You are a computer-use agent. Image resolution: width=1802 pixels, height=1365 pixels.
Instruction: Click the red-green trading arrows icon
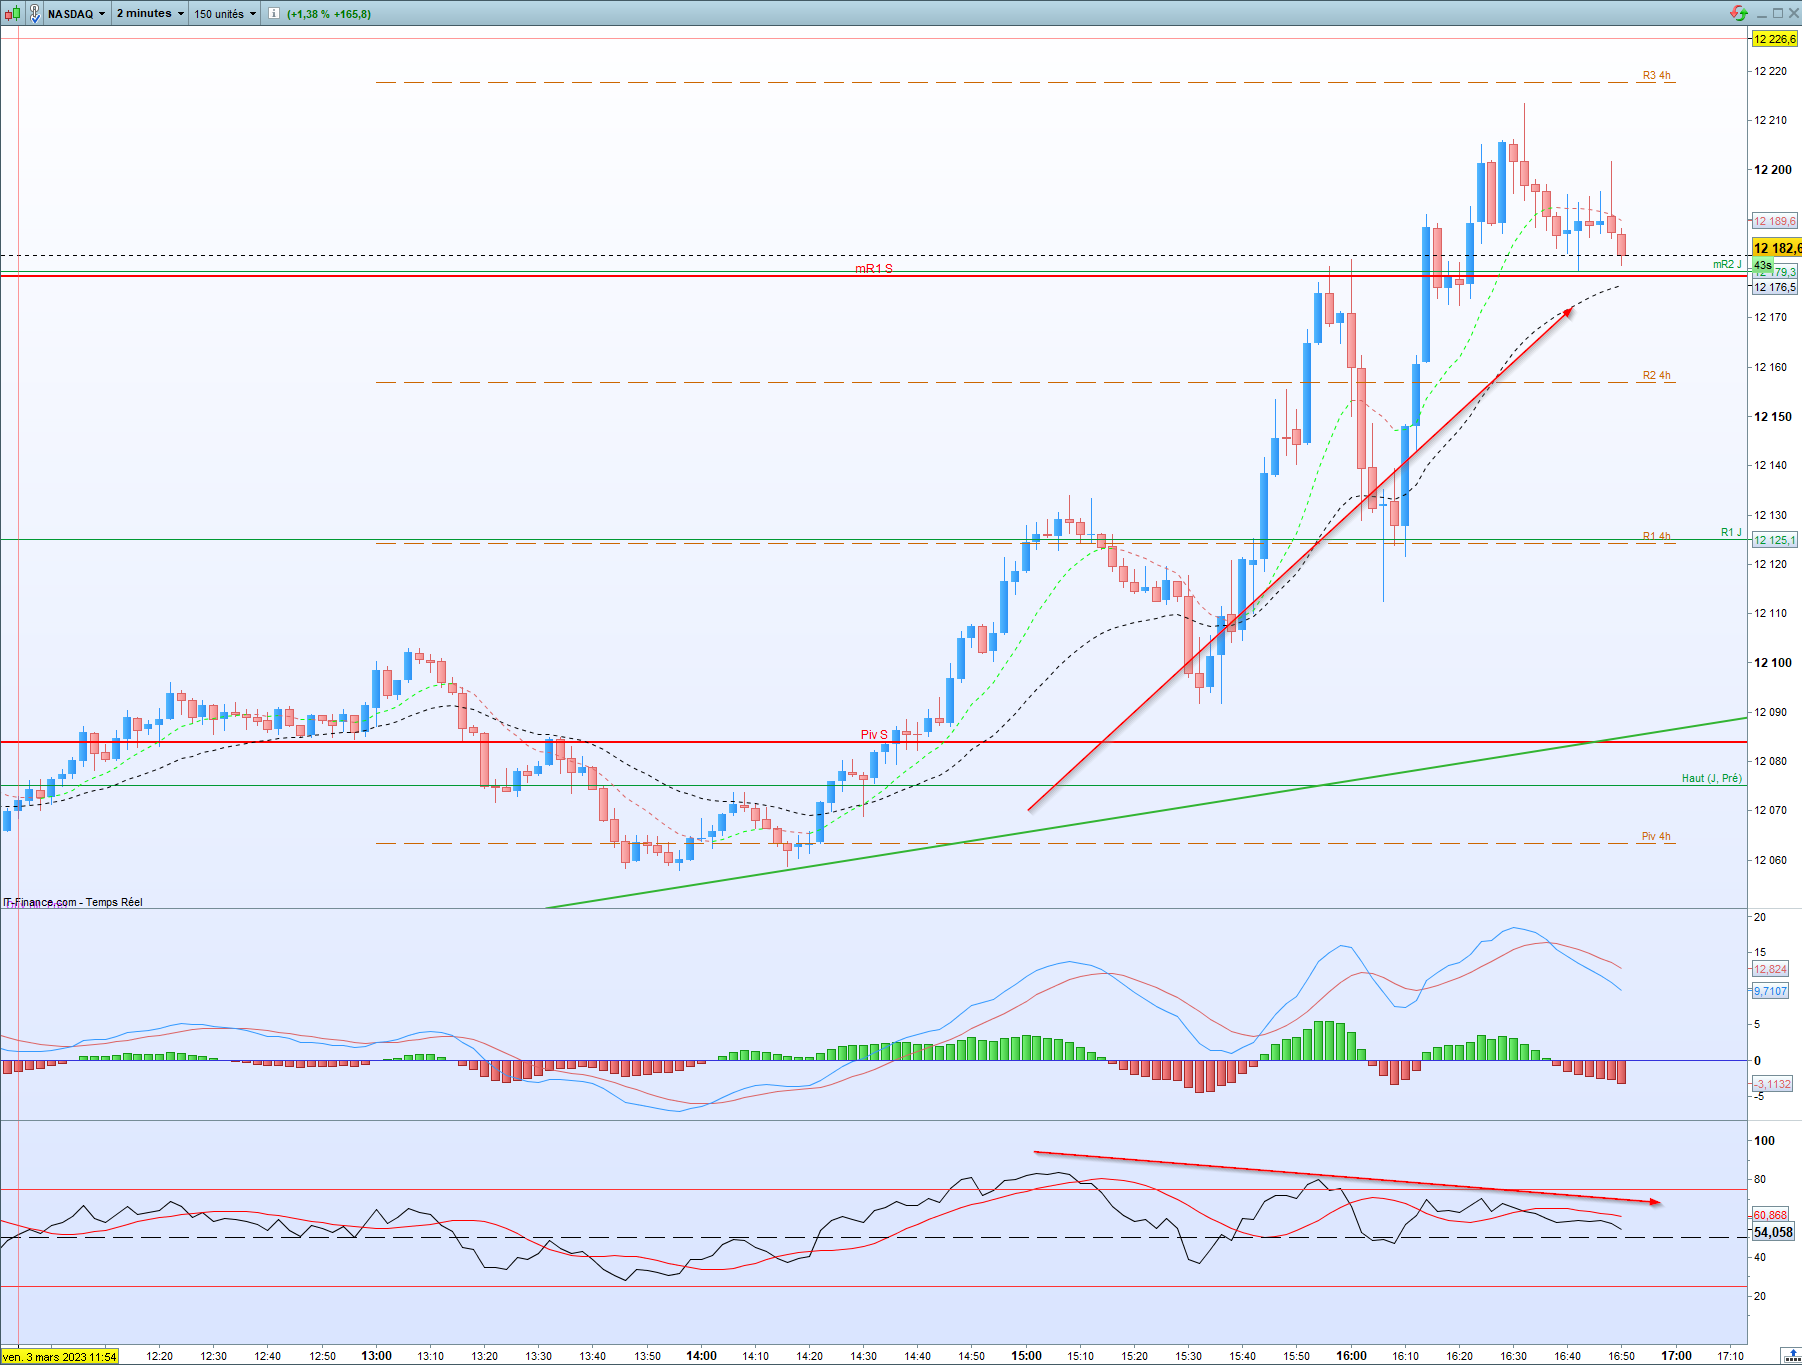click(1739, 13)
